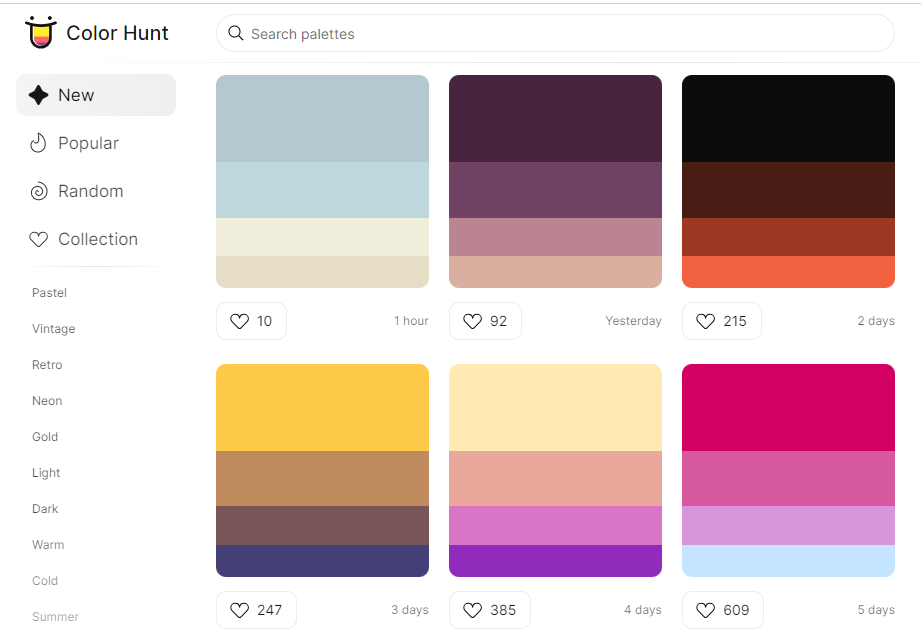Open the Cold tag

pos(45,581)
